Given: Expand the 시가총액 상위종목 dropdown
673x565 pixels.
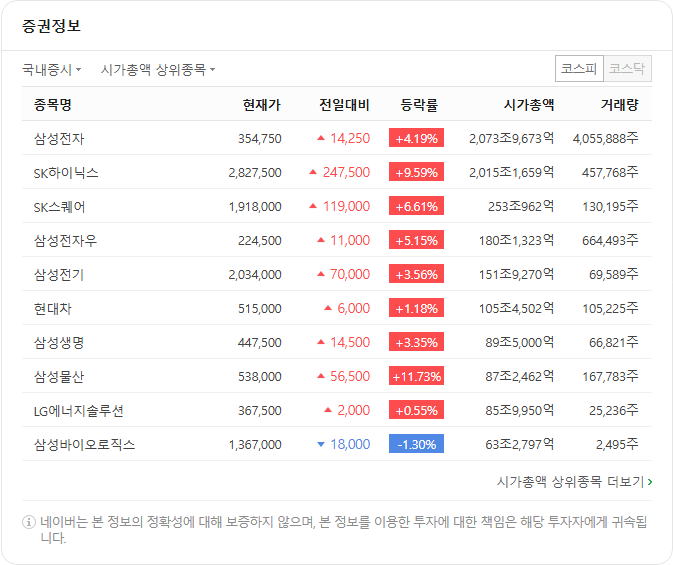Looking at the screenshot, I should [x=158, y=69].
